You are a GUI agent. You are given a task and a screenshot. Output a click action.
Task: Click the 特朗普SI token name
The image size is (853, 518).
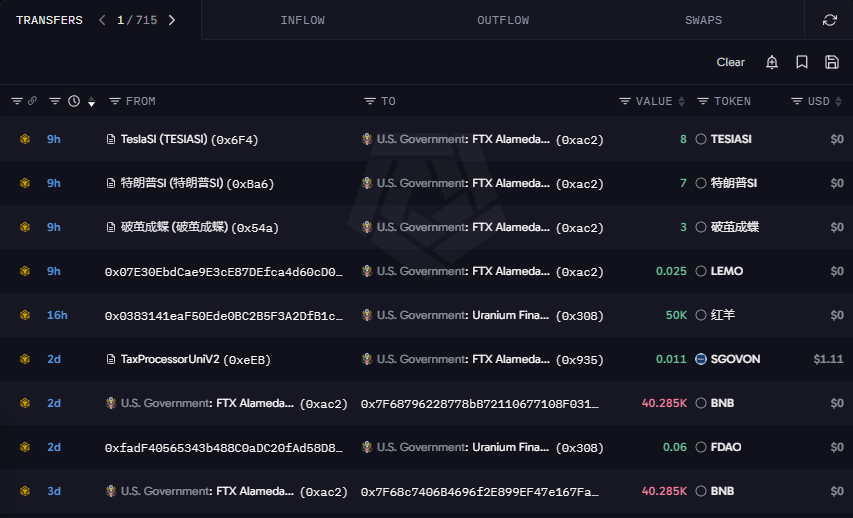[734, 183]
